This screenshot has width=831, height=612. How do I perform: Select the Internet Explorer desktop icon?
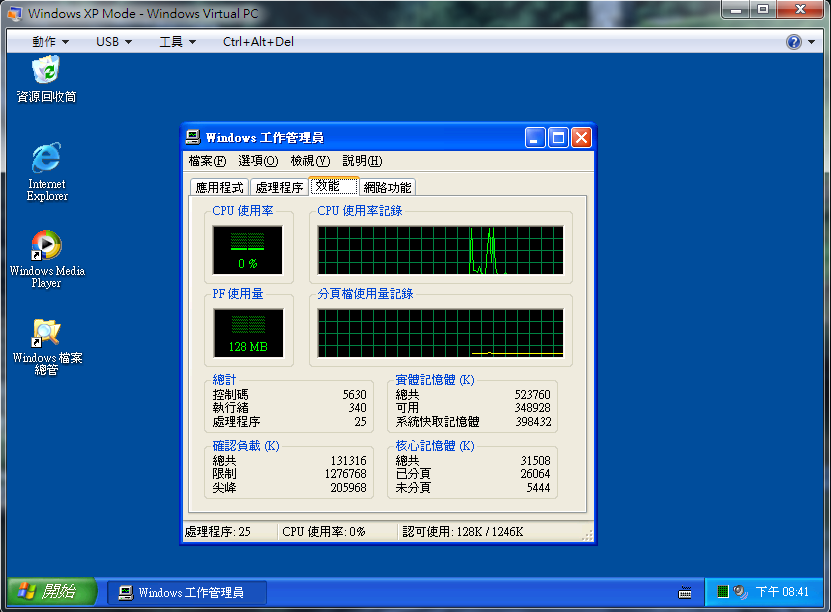pos(47,172)
